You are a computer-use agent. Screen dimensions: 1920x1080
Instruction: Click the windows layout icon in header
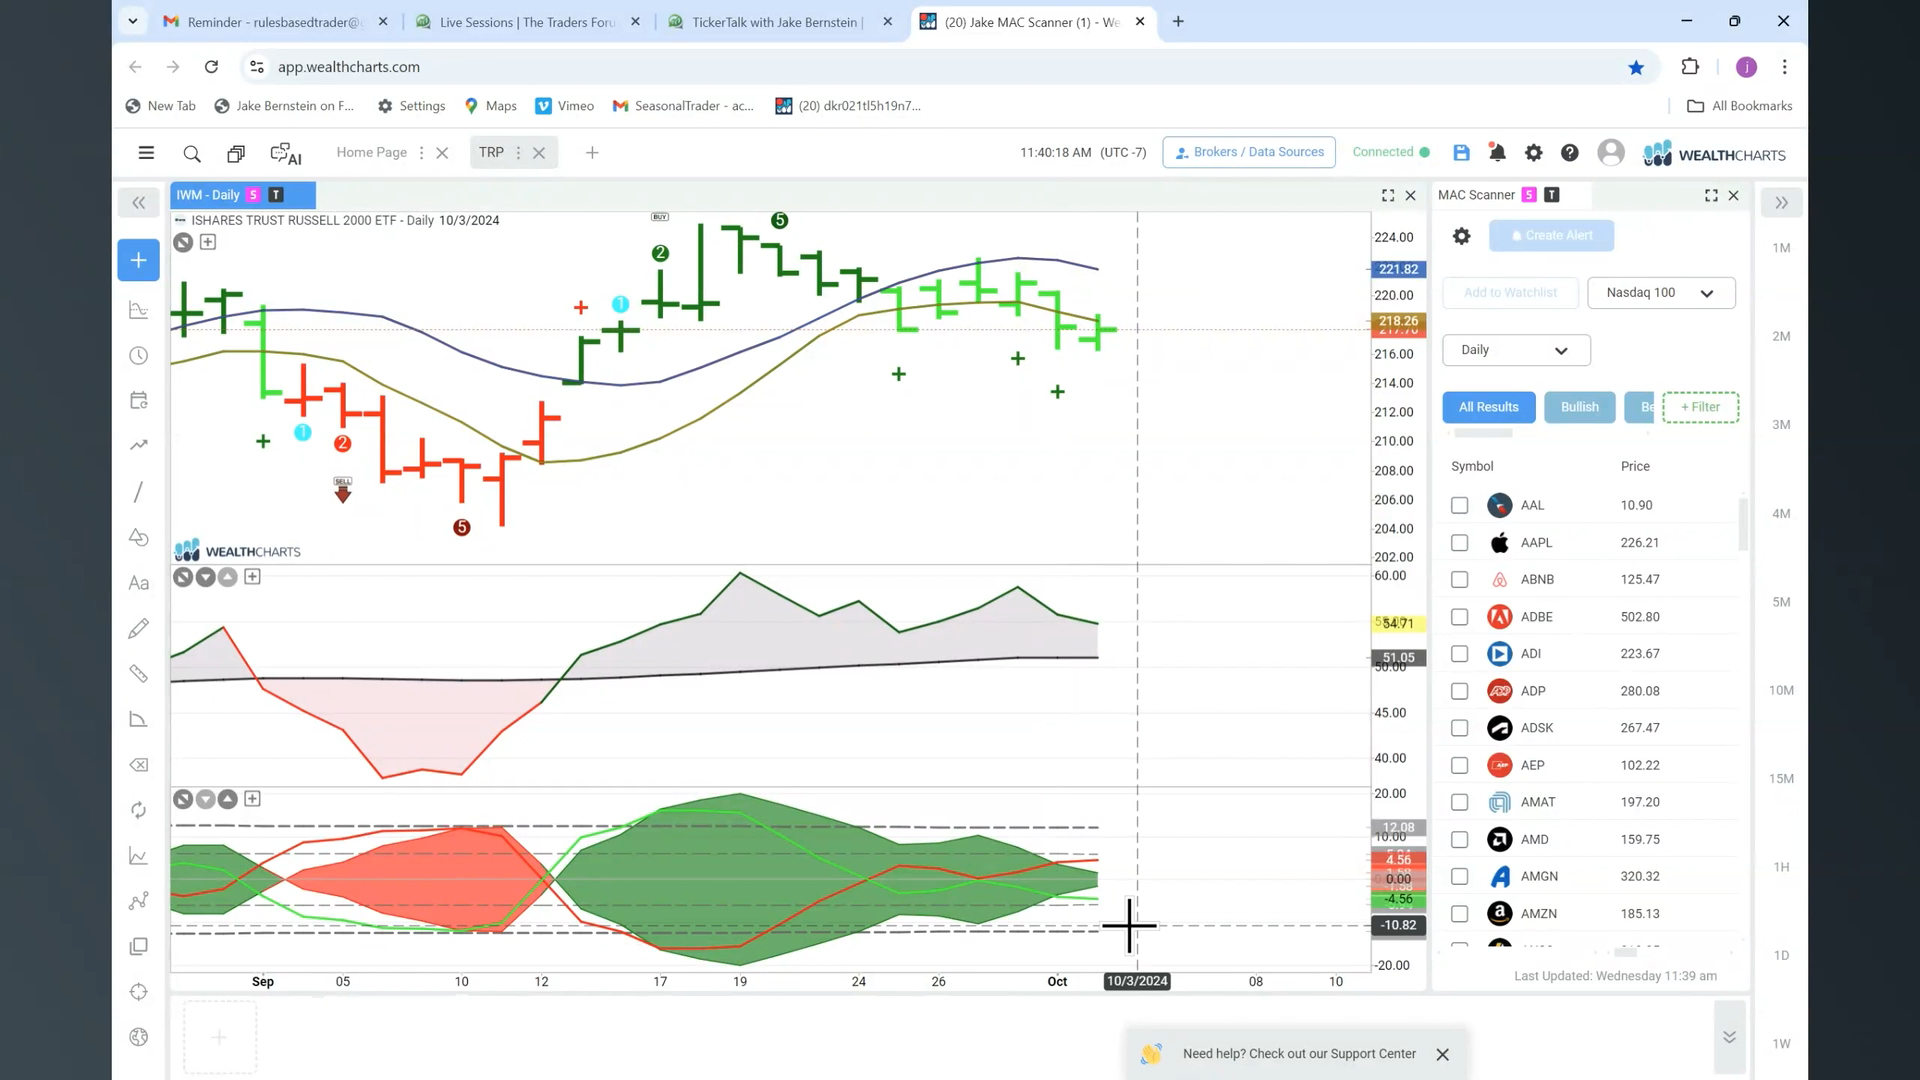[236, 153]
